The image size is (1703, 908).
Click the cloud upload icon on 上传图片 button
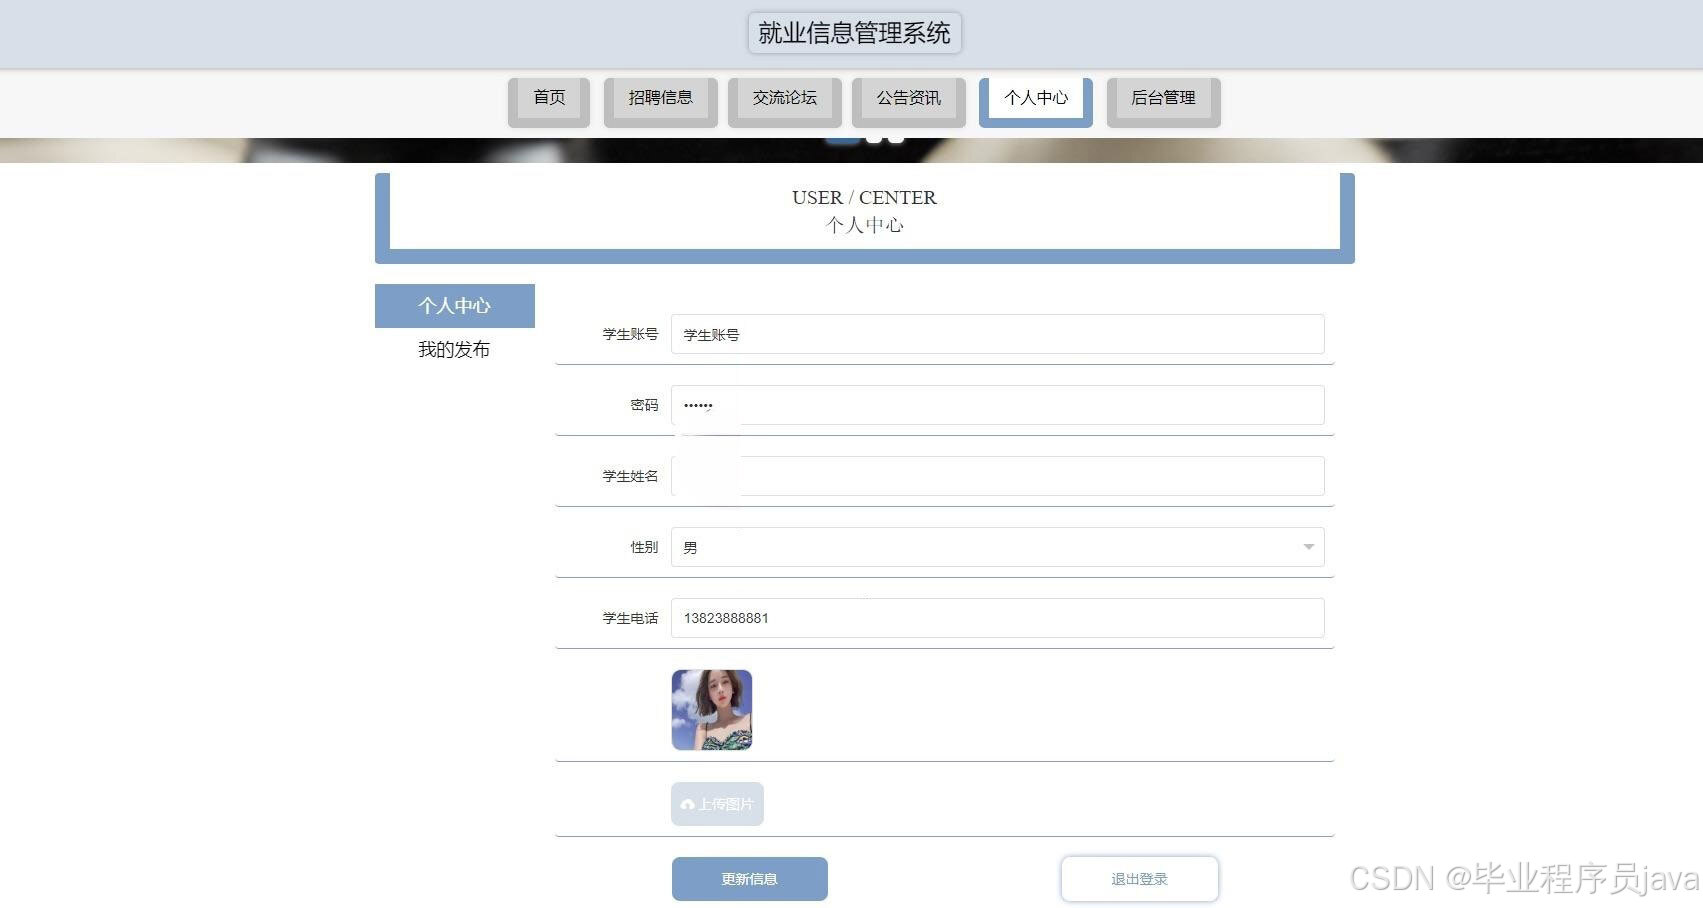coord(687,804)
